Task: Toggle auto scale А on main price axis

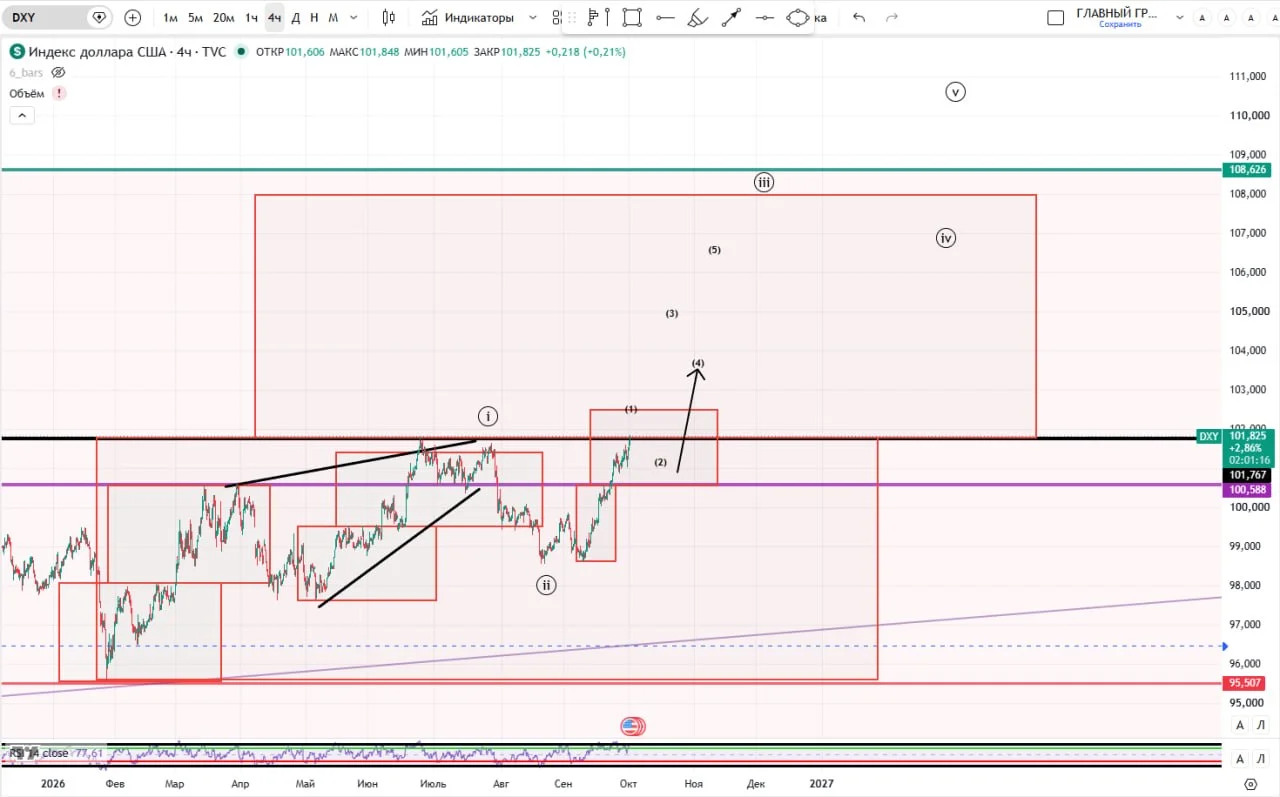Action: click(1240, 725)
